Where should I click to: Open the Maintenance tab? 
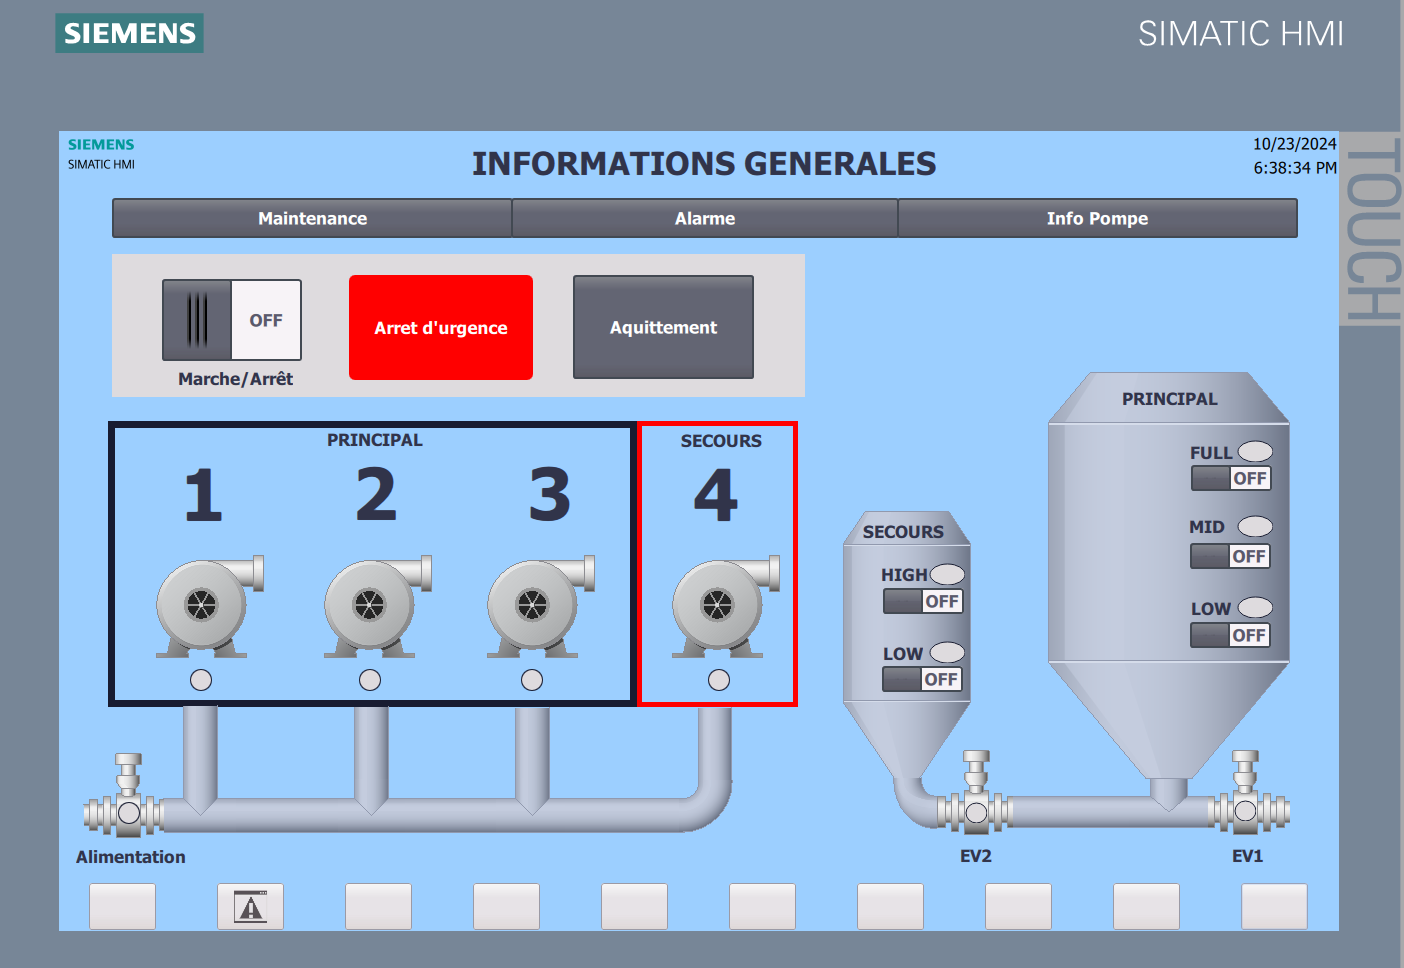tap(312, 218)
